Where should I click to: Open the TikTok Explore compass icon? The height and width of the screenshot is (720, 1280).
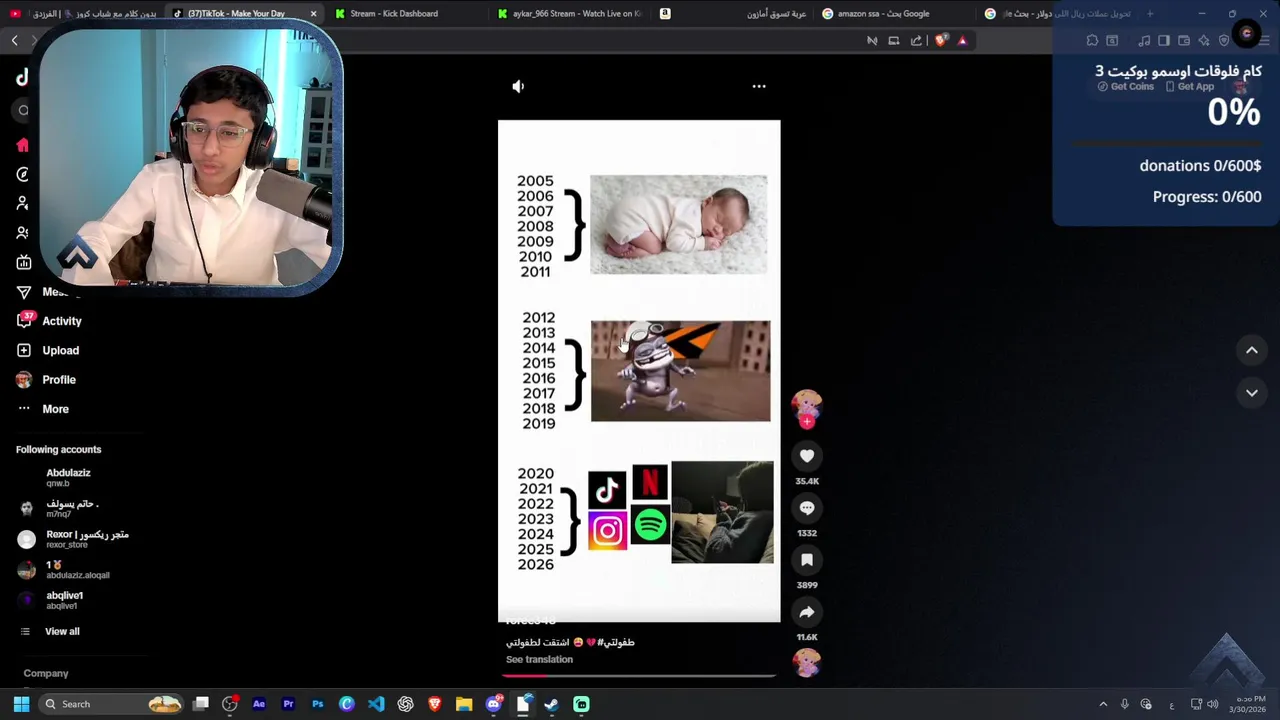point(23,174)
